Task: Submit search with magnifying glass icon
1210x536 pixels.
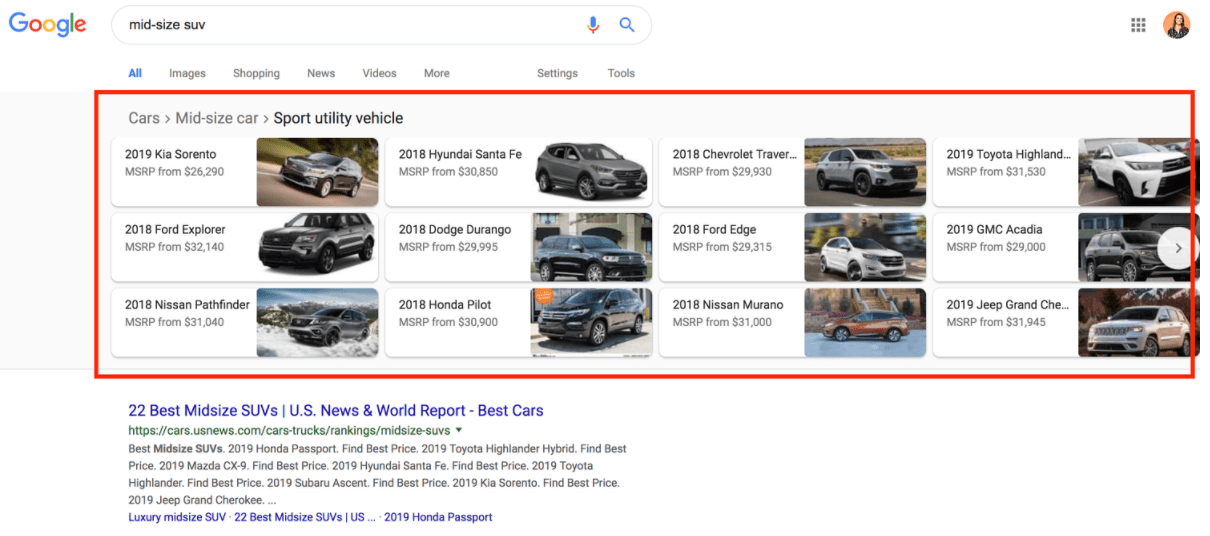Action: (627, 25)
